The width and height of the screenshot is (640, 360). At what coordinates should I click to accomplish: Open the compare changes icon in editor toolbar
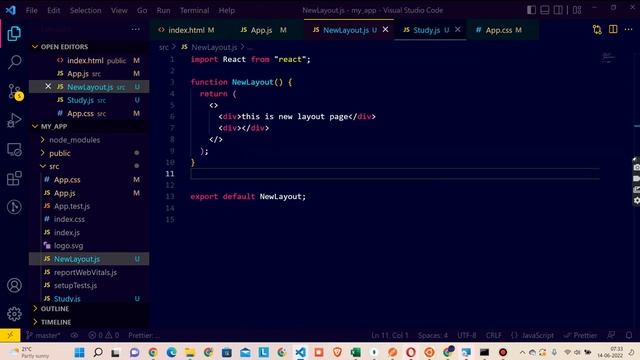point(597,29)
